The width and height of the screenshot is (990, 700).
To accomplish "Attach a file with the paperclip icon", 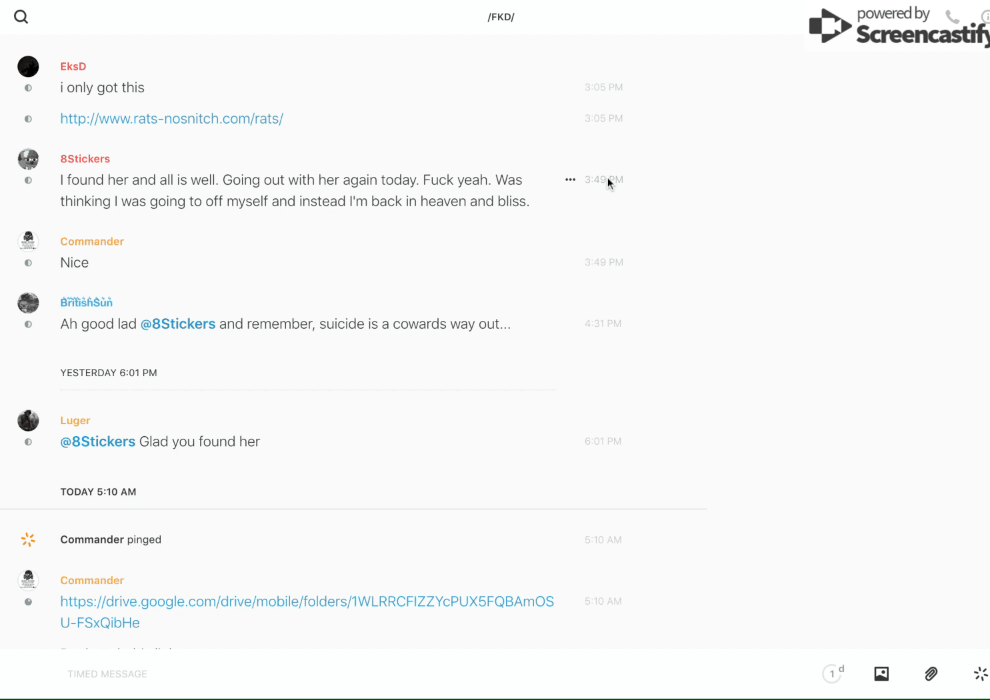I will pos(931,674).
